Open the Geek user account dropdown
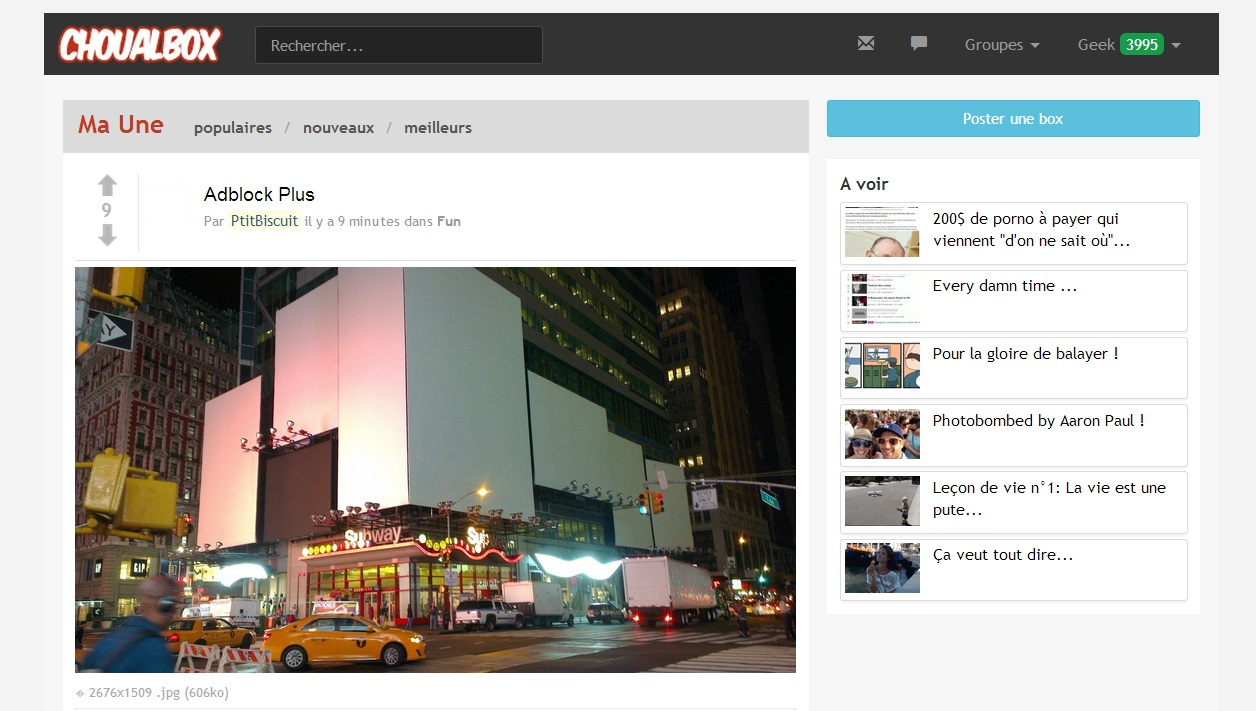This screenshot has height=711, width=1256. pos(1096,45)
